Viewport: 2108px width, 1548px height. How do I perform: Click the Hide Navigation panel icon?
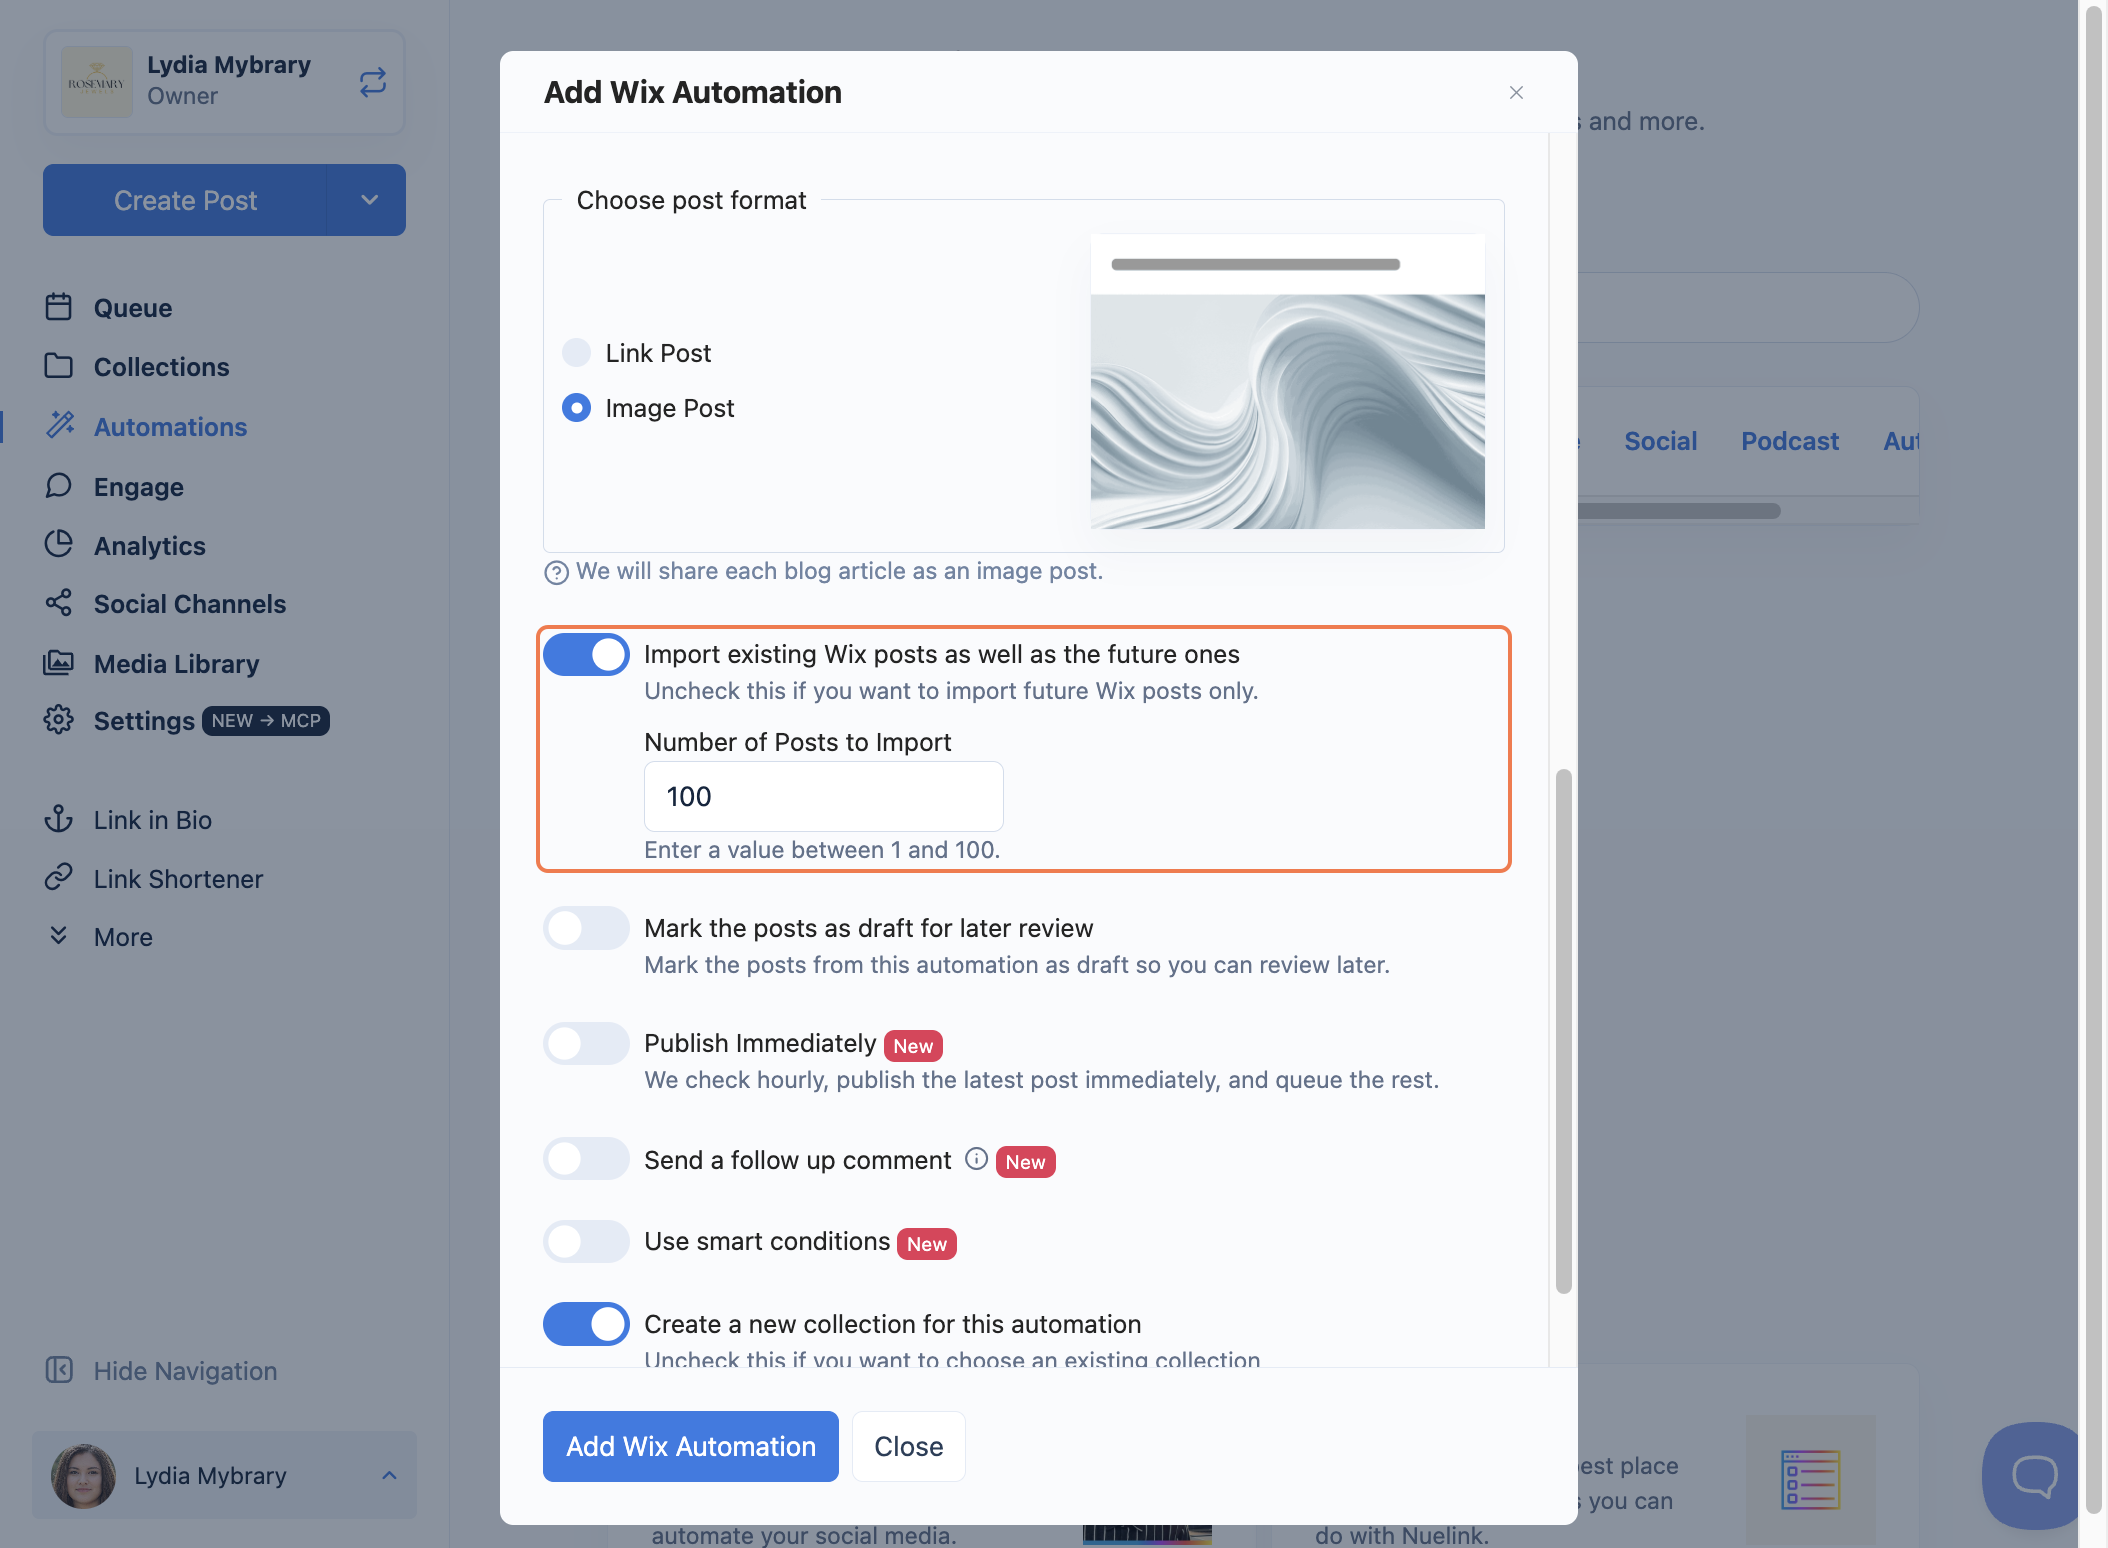(x=59, y=1370)
